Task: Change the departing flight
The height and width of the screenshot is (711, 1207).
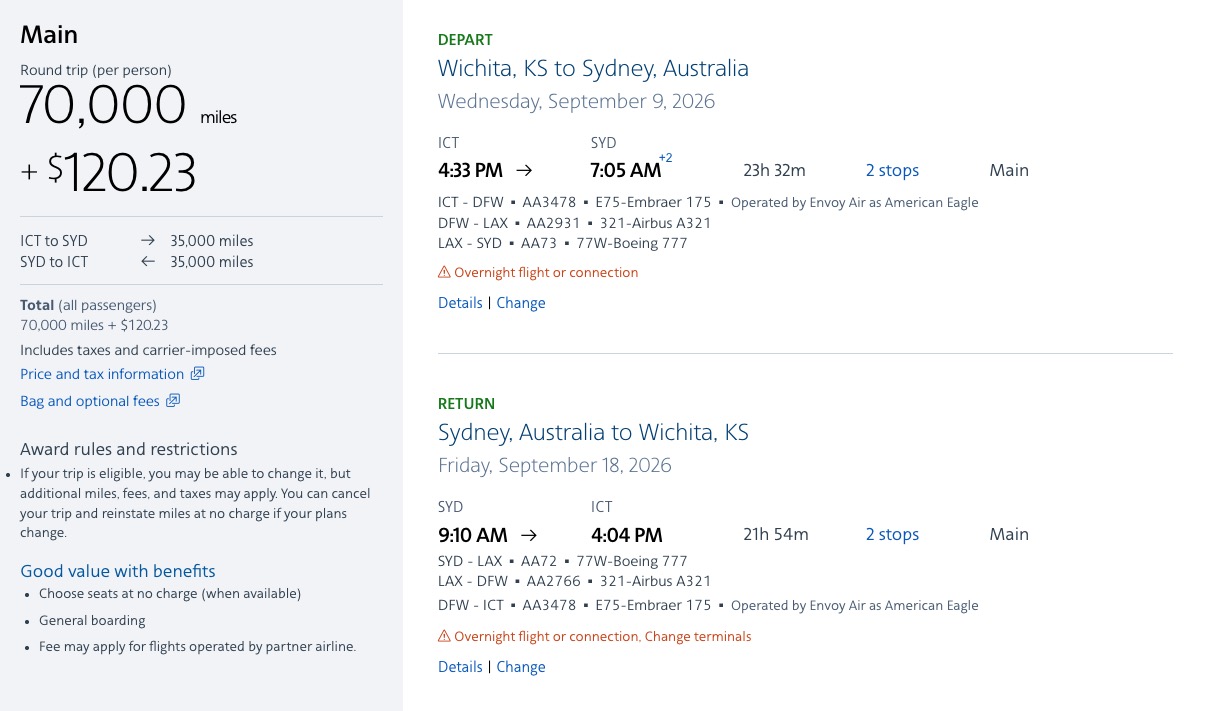Action: pos(521,302)
